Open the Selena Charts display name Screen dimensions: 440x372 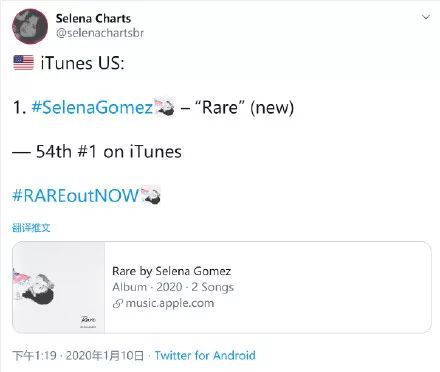tap(93, 18)
